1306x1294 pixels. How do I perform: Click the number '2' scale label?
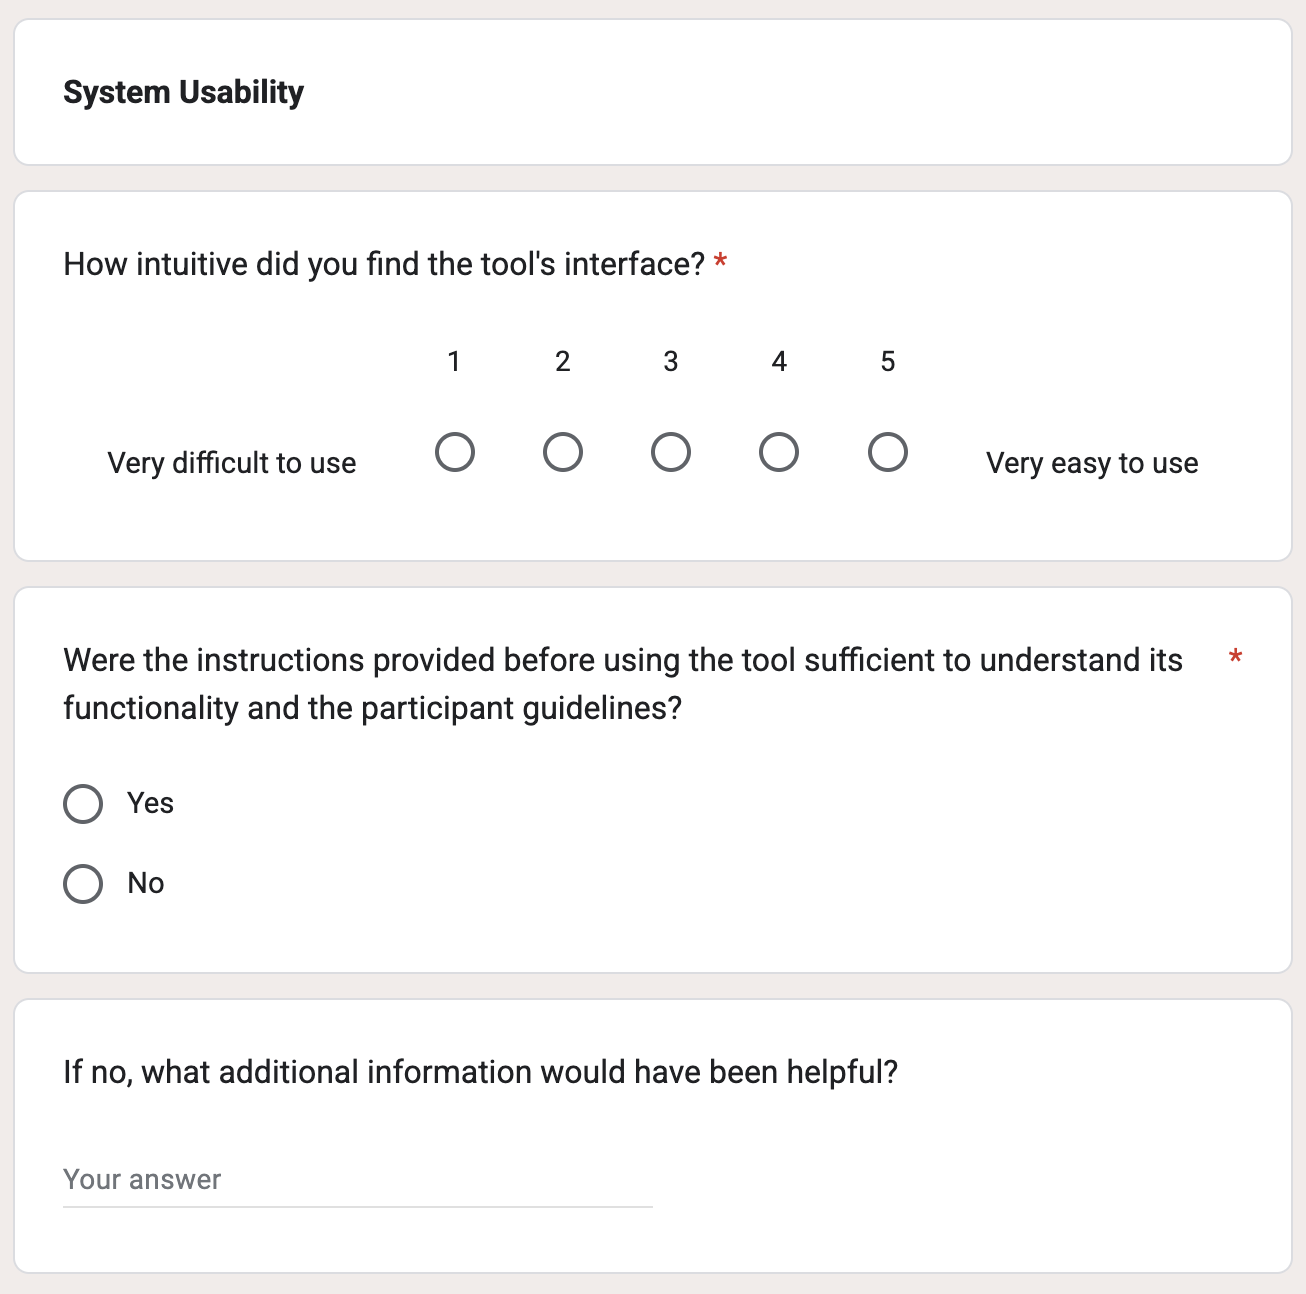(x=563, y=362)
